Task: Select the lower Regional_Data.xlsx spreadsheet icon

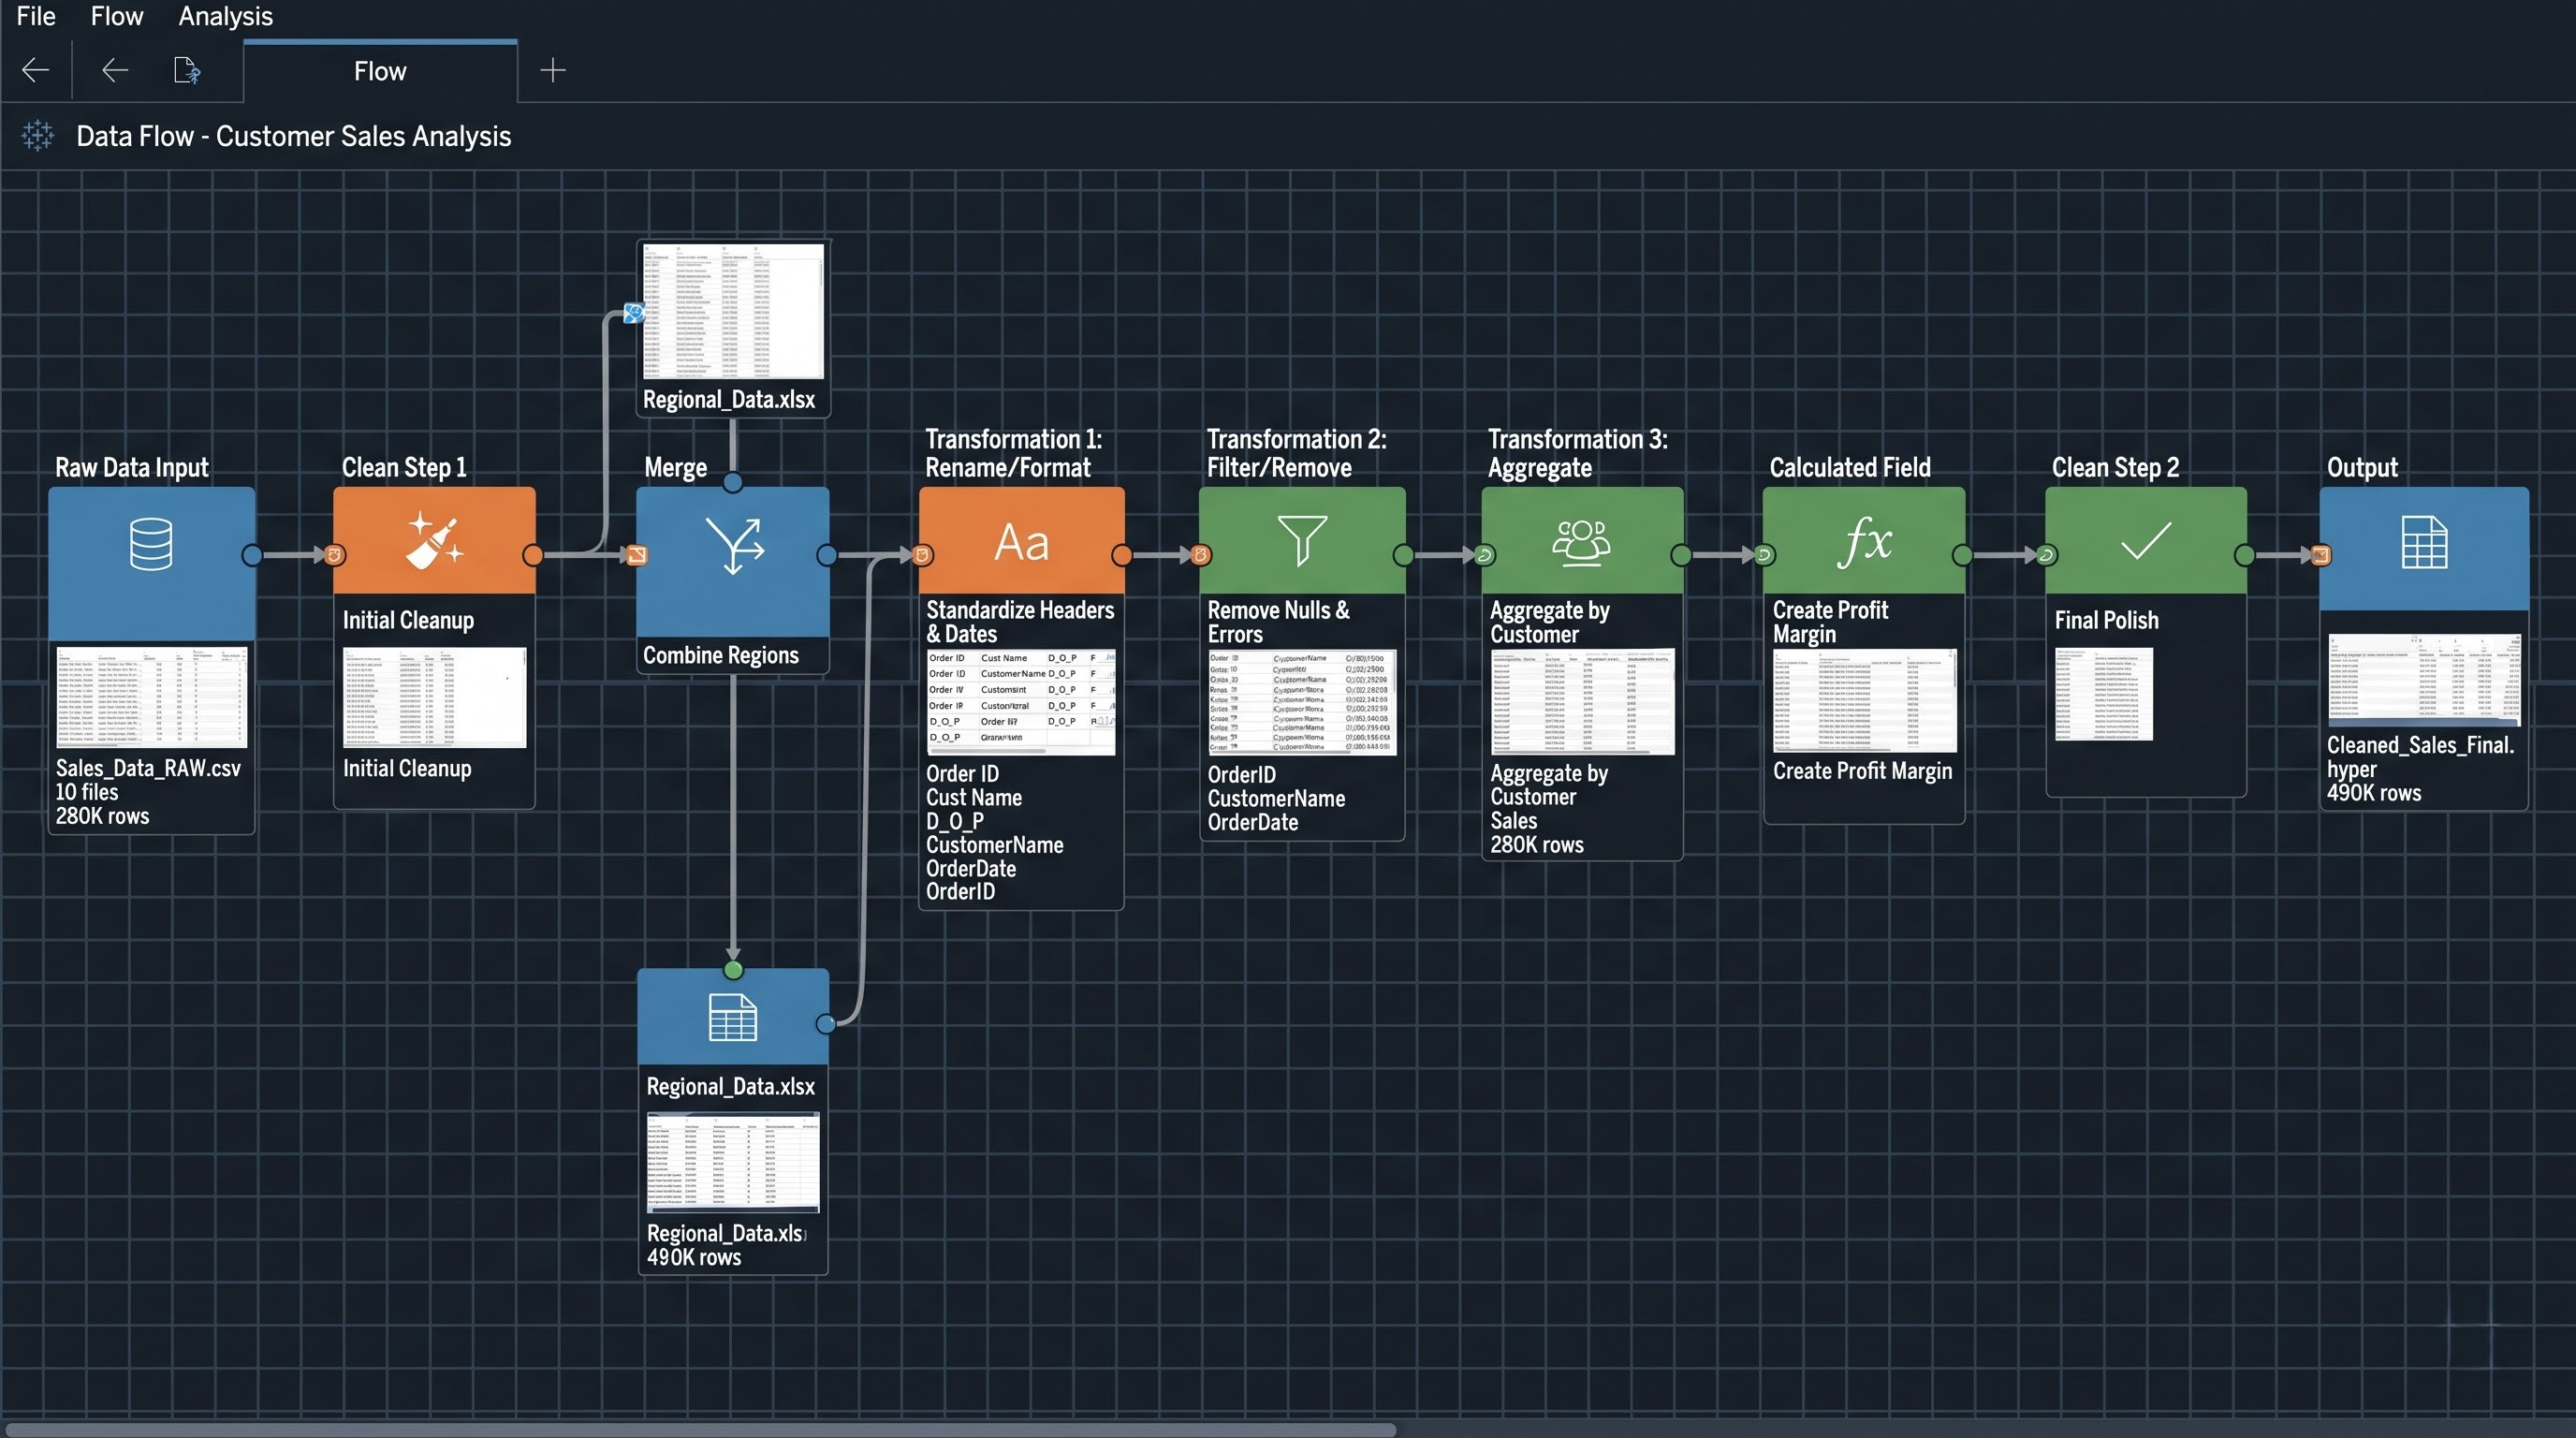Action: pyautogui.click(x=733, y=1017)
